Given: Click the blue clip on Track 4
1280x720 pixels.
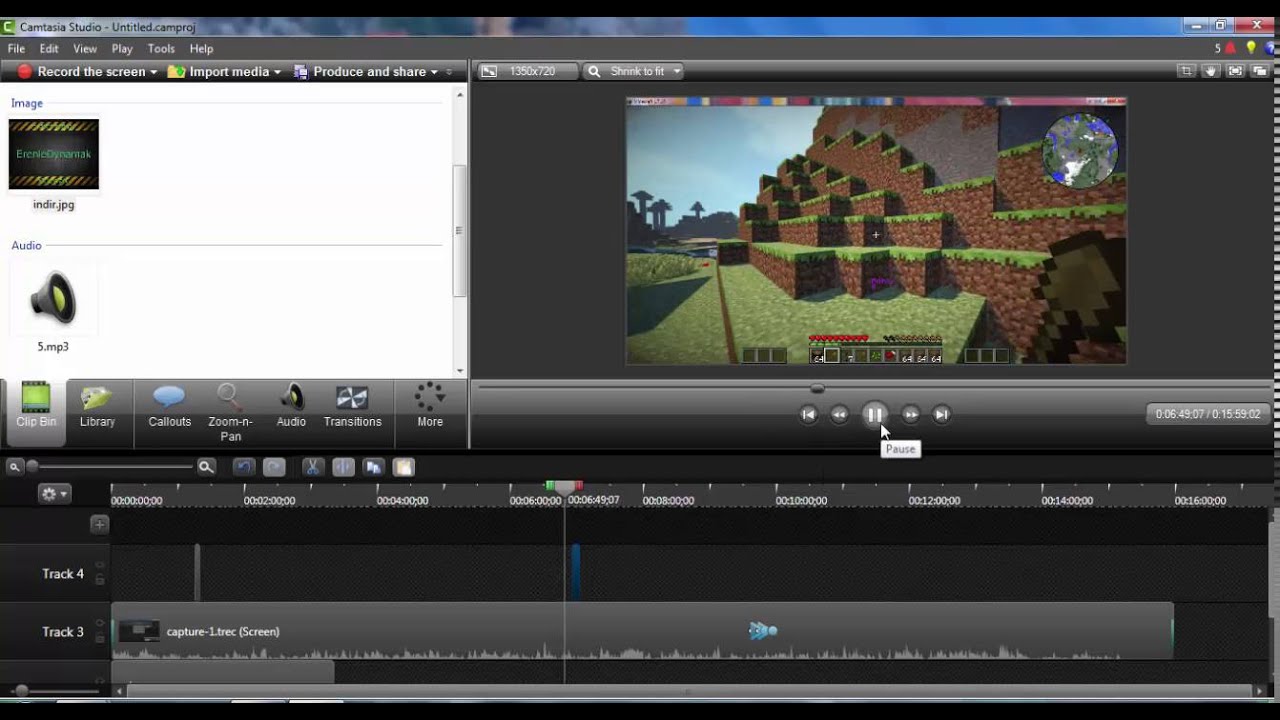Looking at the screenshot, I should coord(576,572).
